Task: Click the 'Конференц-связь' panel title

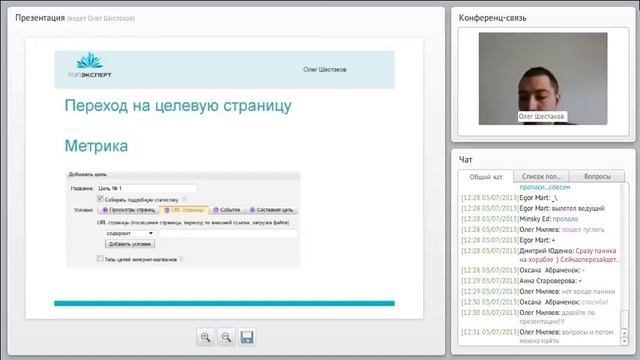Action: point(492,18)
